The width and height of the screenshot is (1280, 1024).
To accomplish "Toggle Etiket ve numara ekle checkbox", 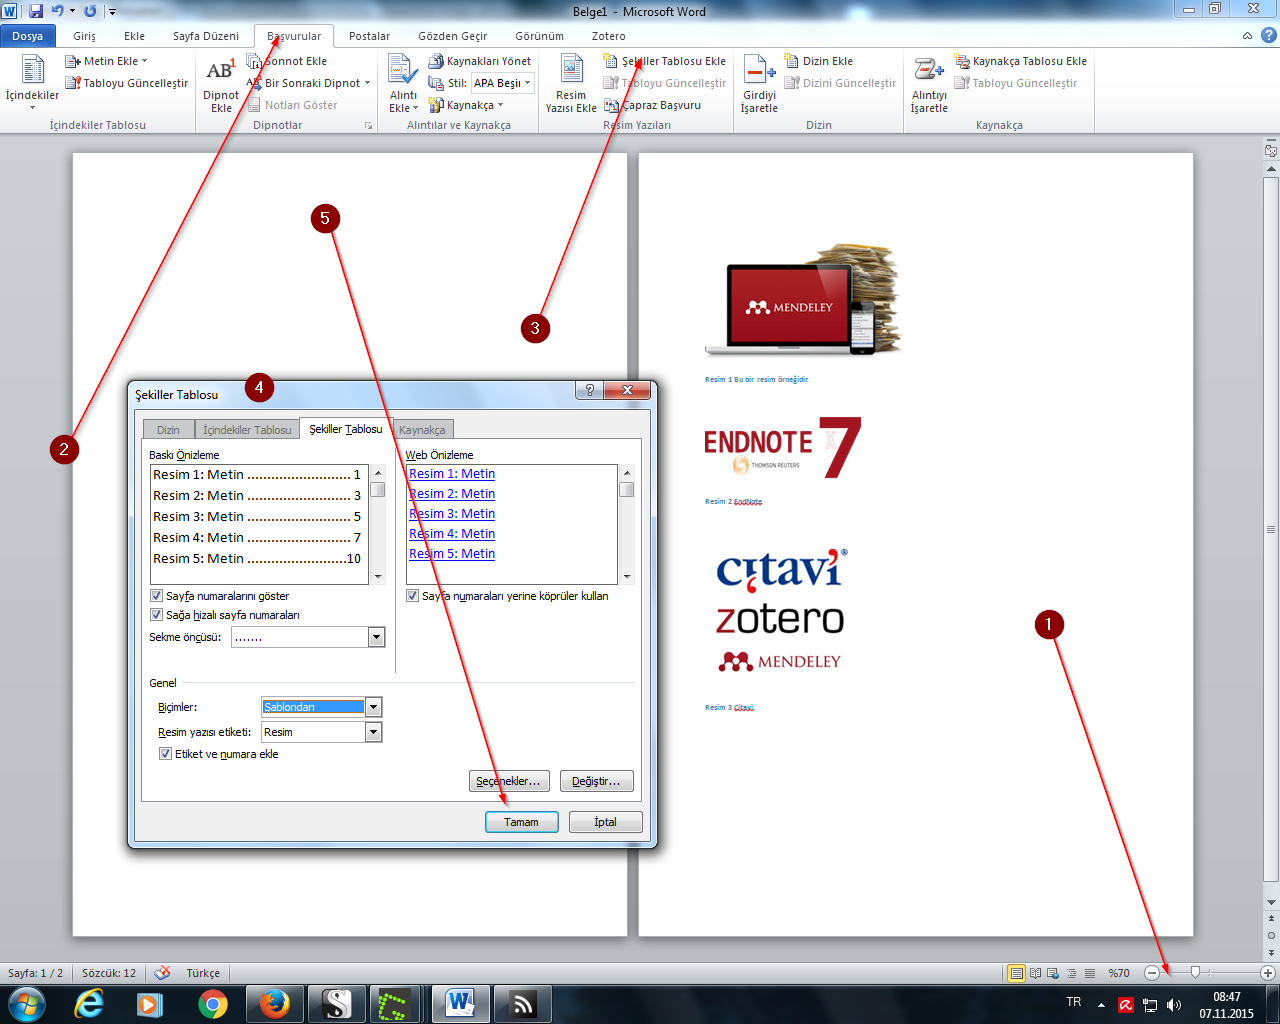I will (x=165, y=754).
